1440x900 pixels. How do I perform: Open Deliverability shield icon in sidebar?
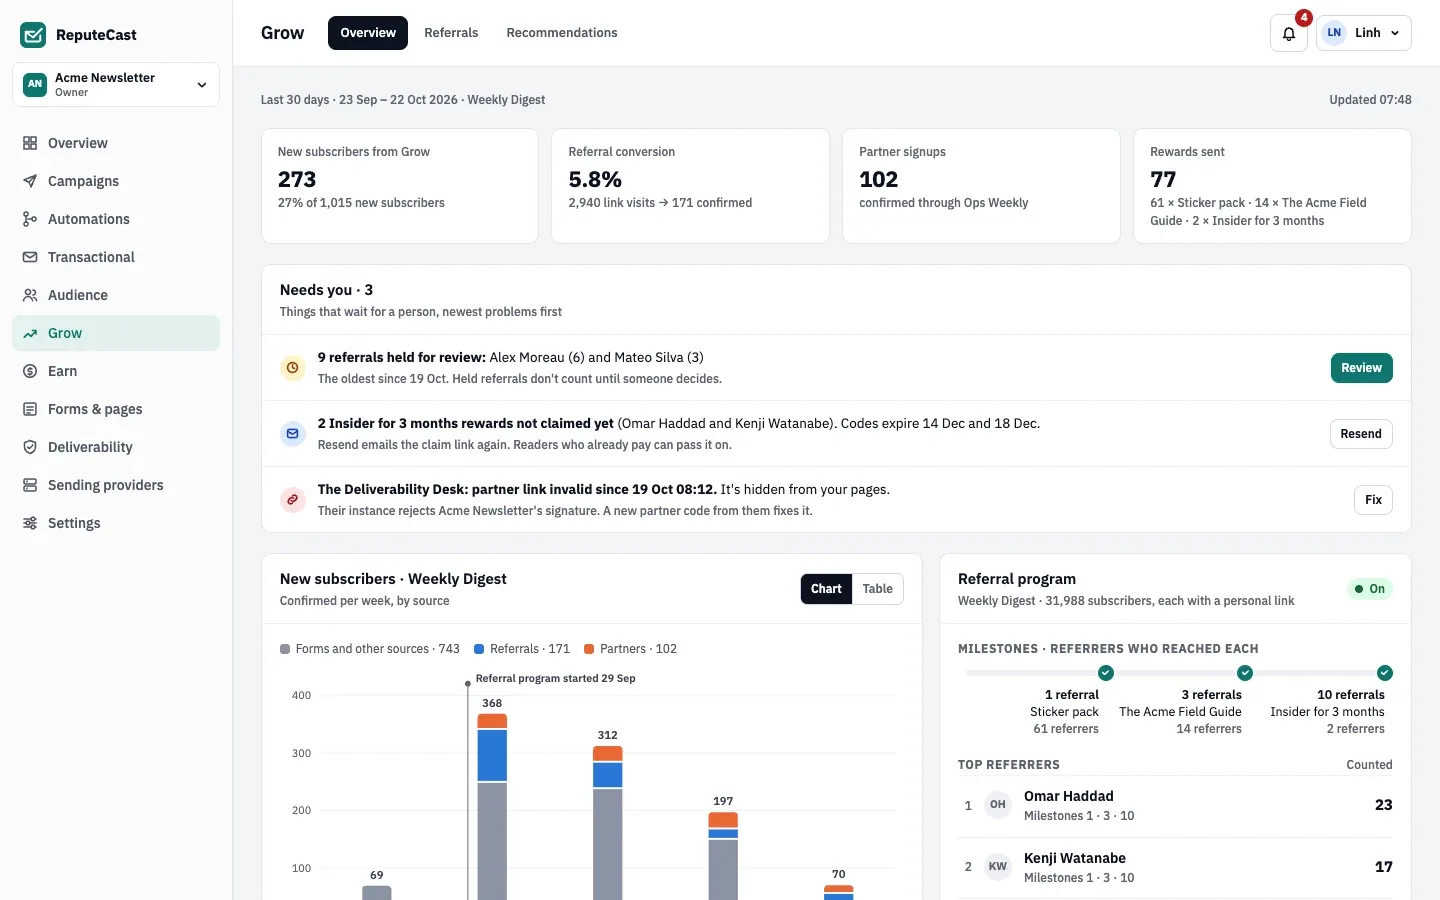(x=30, y=447)
